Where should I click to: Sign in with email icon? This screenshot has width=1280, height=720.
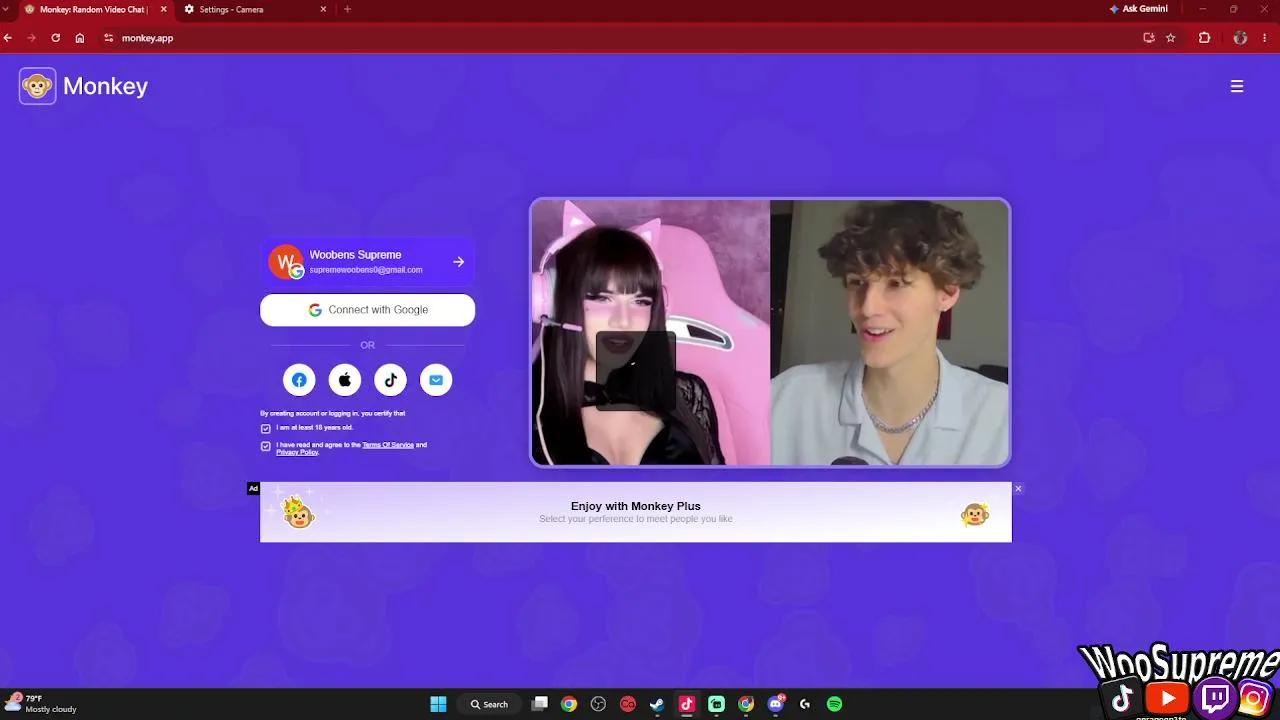pyautogui.click(x=436, y=380)
